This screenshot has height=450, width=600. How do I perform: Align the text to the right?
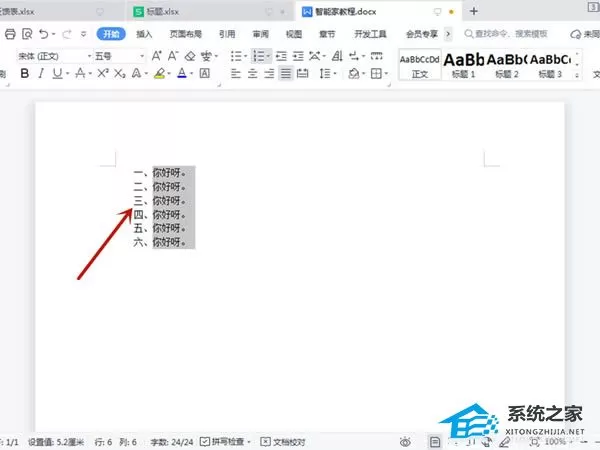coord(269,73)
